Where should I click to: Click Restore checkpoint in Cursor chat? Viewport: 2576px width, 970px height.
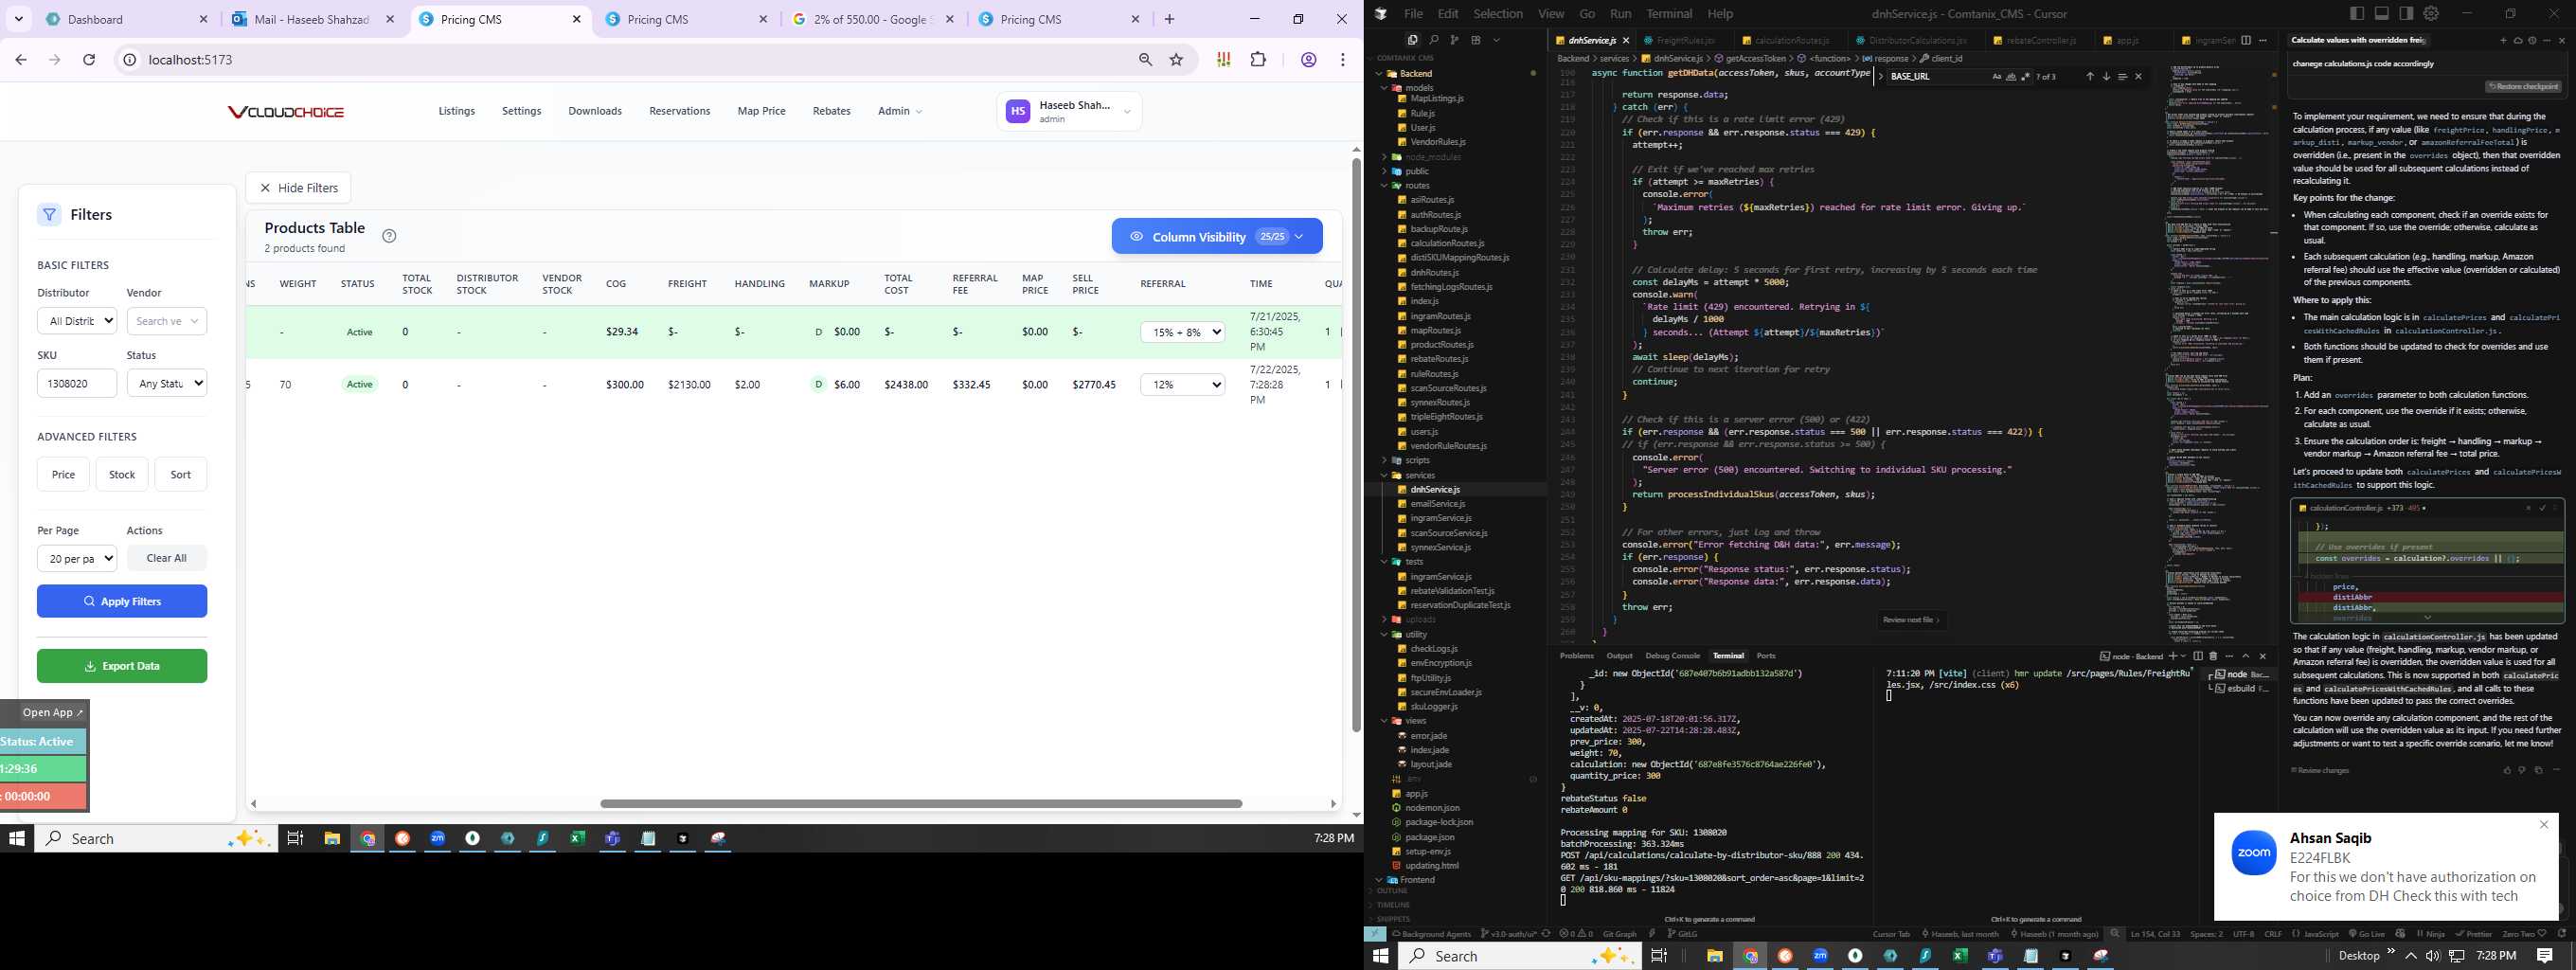coord(2523,86)
